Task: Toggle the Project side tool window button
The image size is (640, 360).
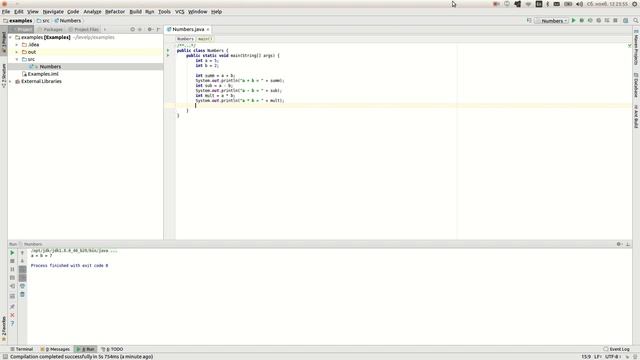Action: click(4, 42)
